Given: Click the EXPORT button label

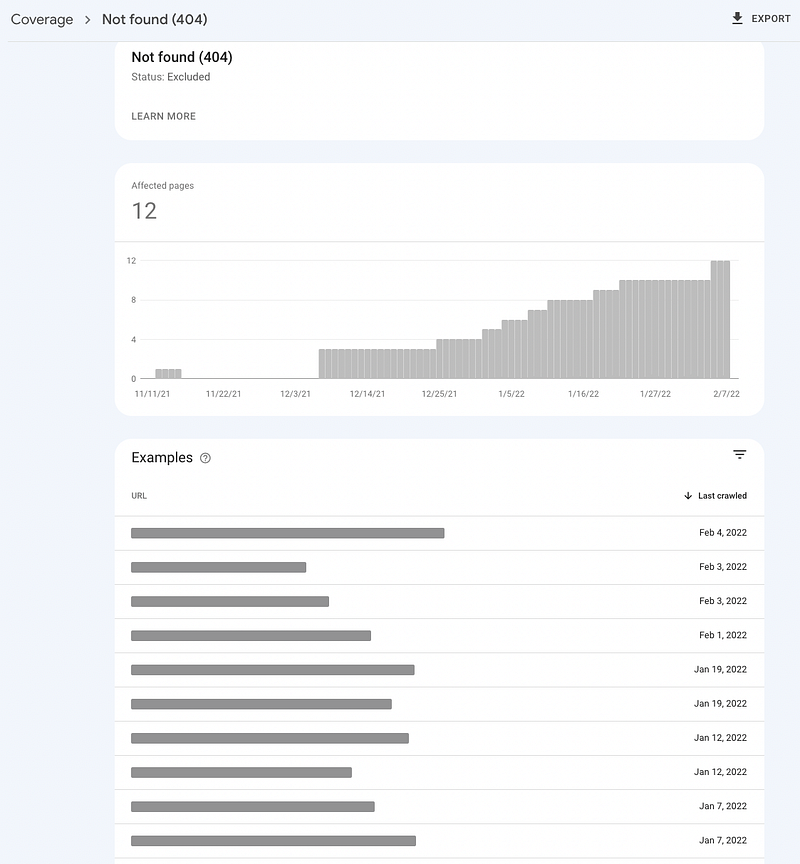Looking at the screenshot, I should pyautogui.click(x=771, y=19).
